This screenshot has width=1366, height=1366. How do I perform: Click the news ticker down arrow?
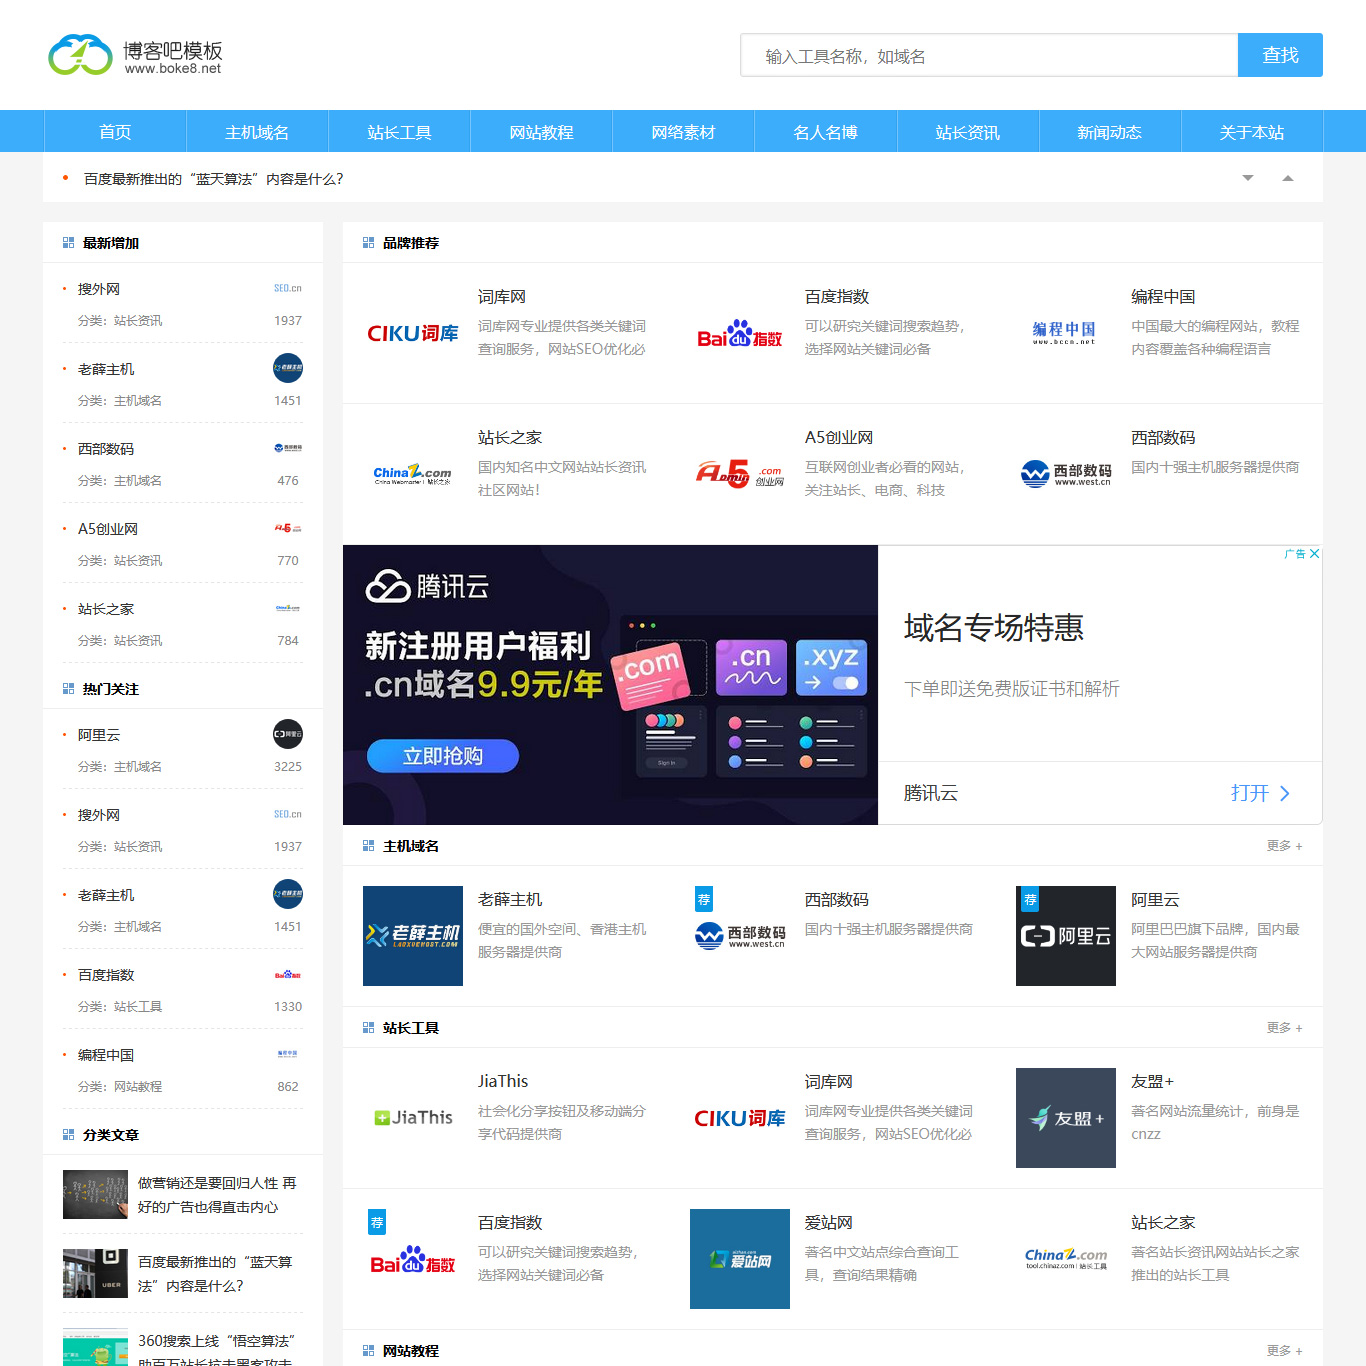1248,178
